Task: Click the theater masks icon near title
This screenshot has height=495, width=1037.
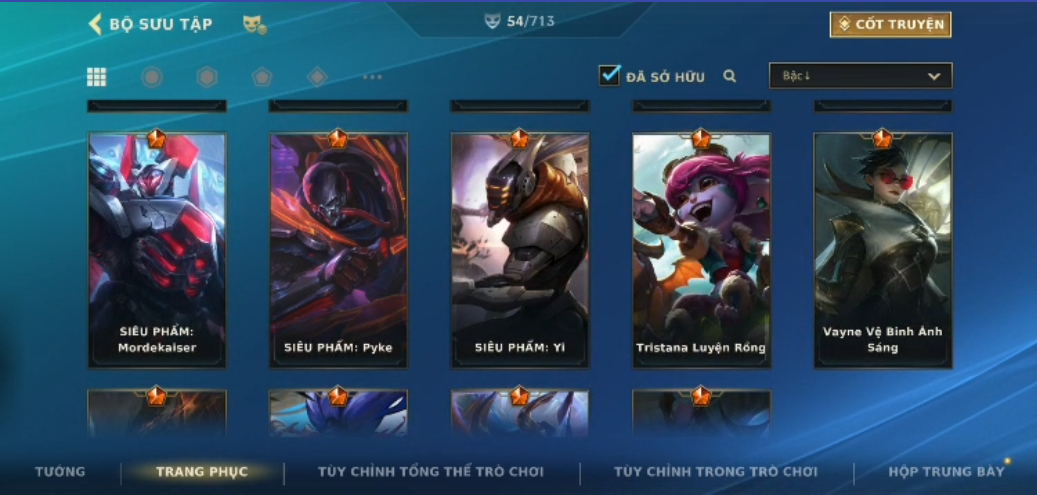Action: click(254, 24)
